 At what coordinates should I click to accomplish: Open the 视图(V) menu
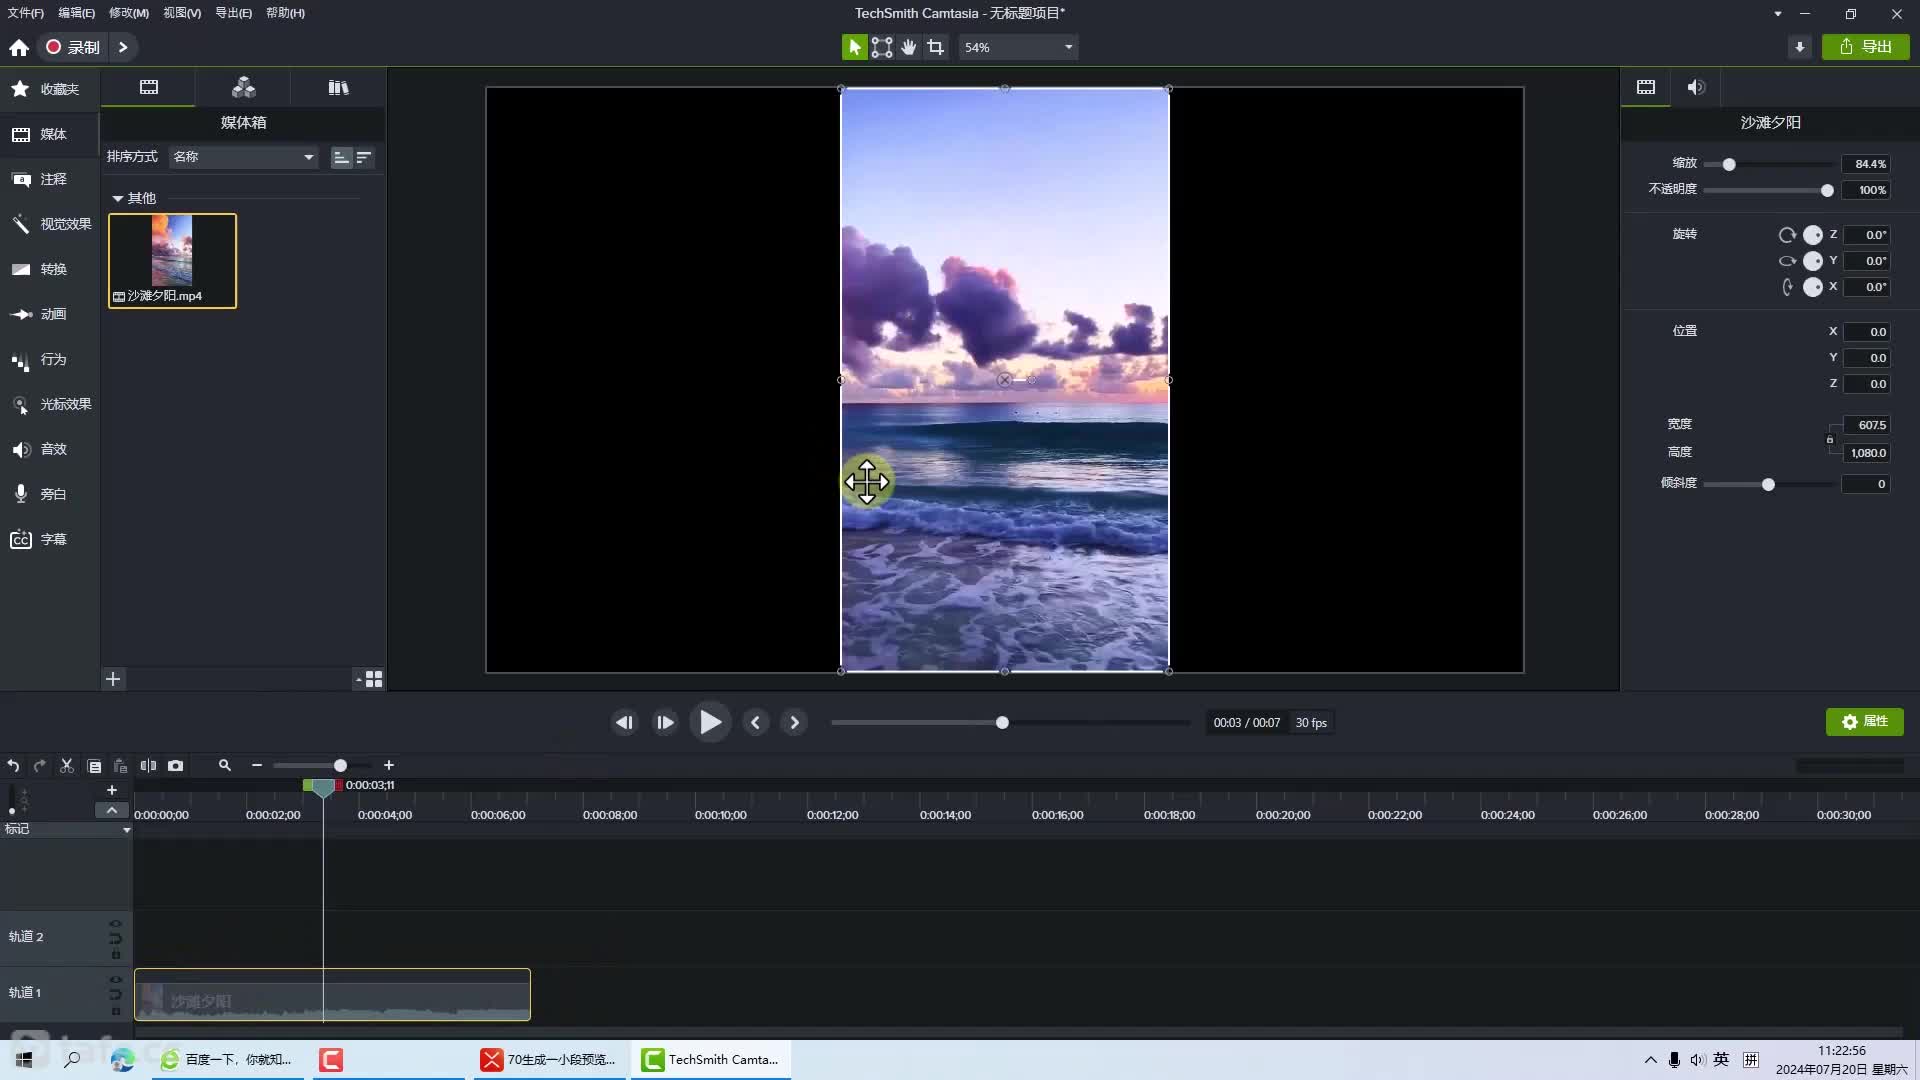[x=182, y=13]
